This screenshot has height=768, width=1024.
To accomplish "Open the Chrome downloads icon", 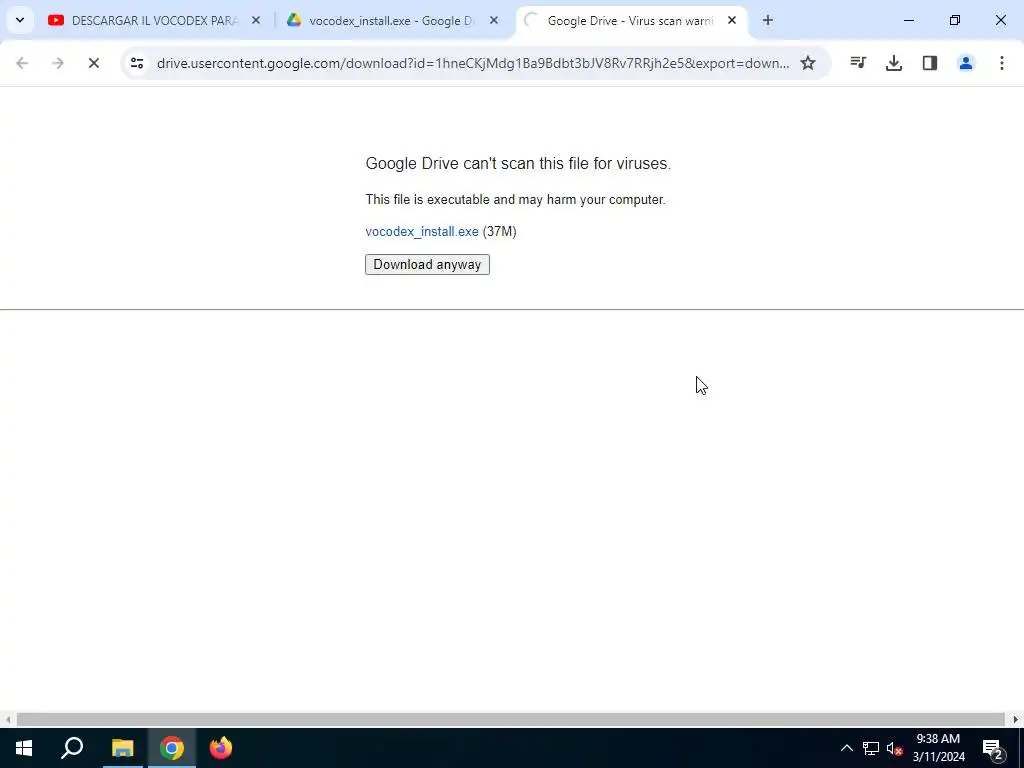I will pos(894,63).
